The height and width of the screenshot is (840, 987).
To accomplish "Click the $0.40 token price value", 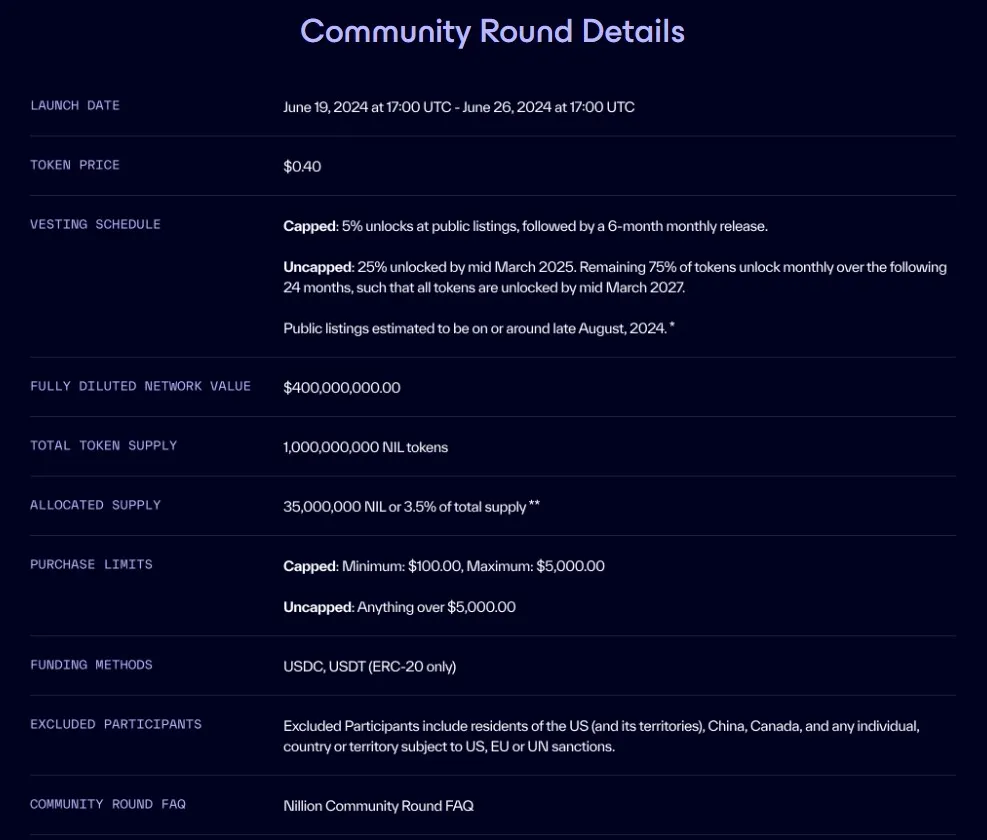I will [302, 166].
